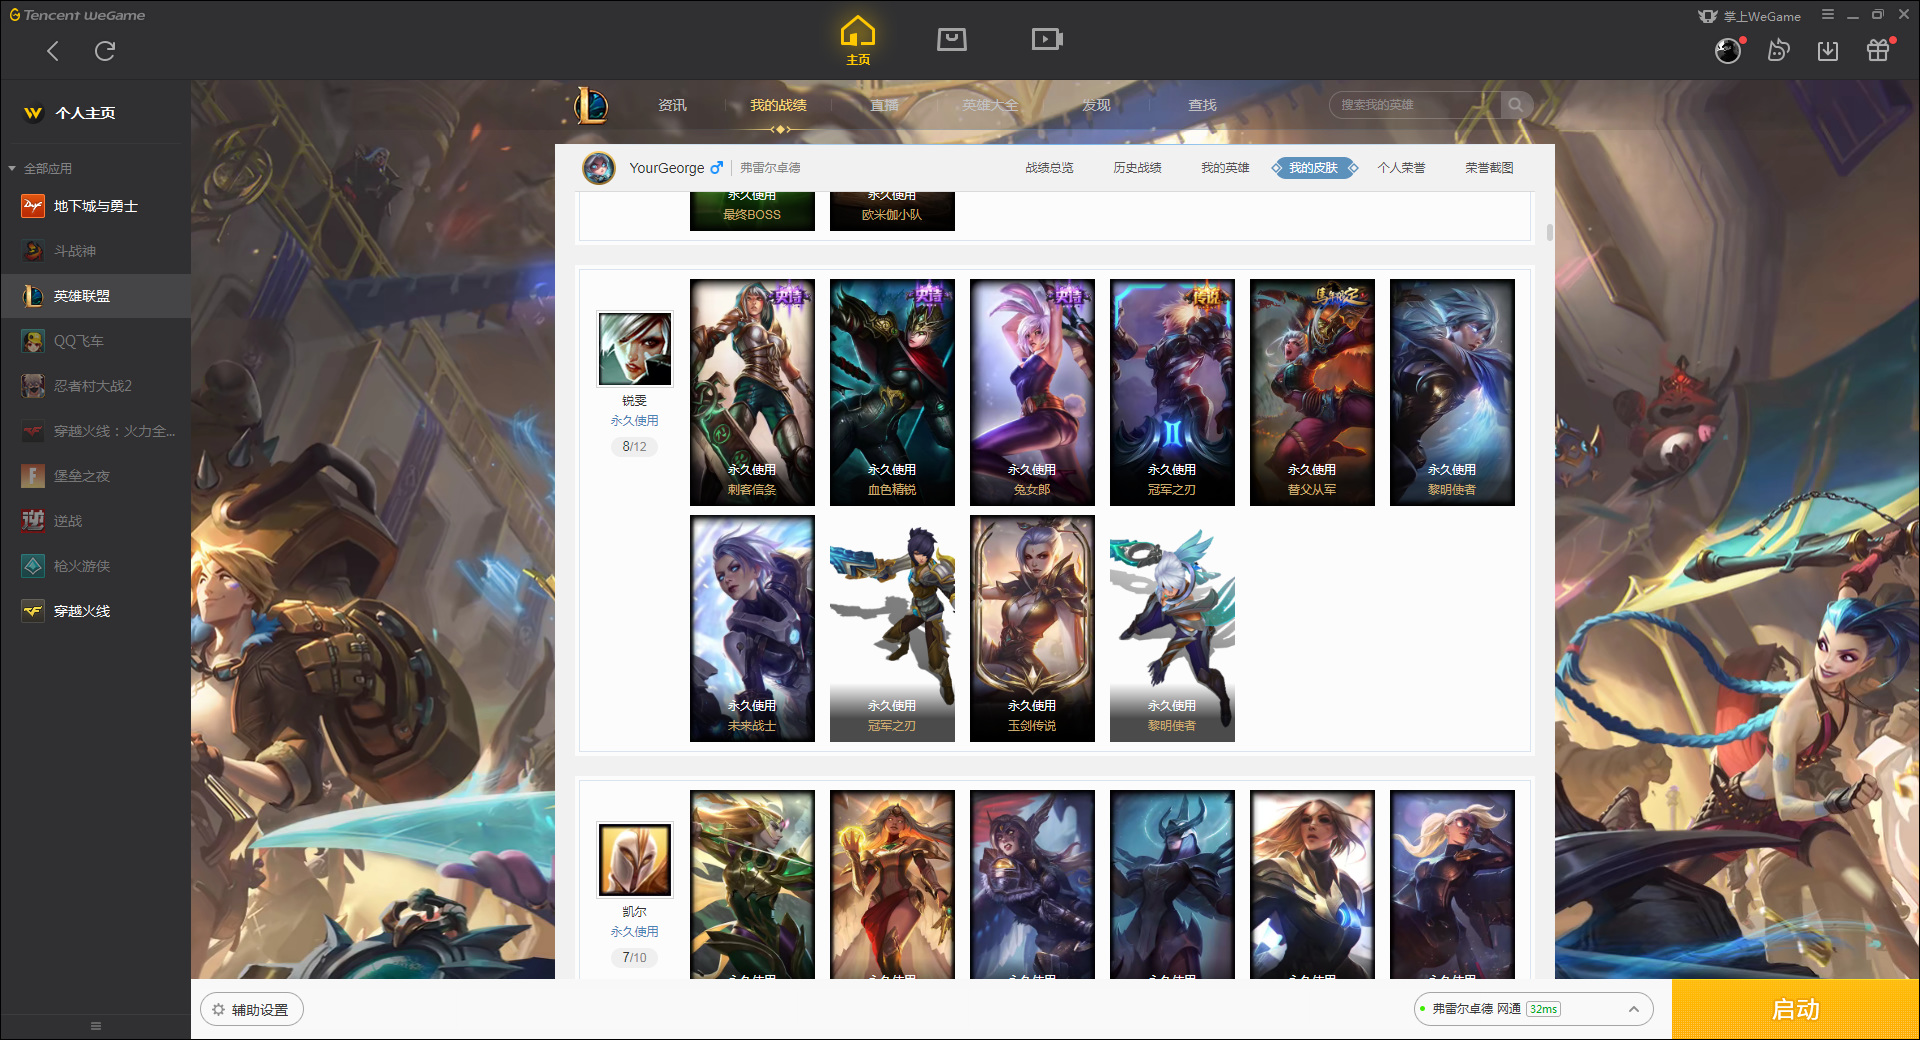View the 兔女郎 skin card
1920x1040 pixels.
(x=1032, y=392)
